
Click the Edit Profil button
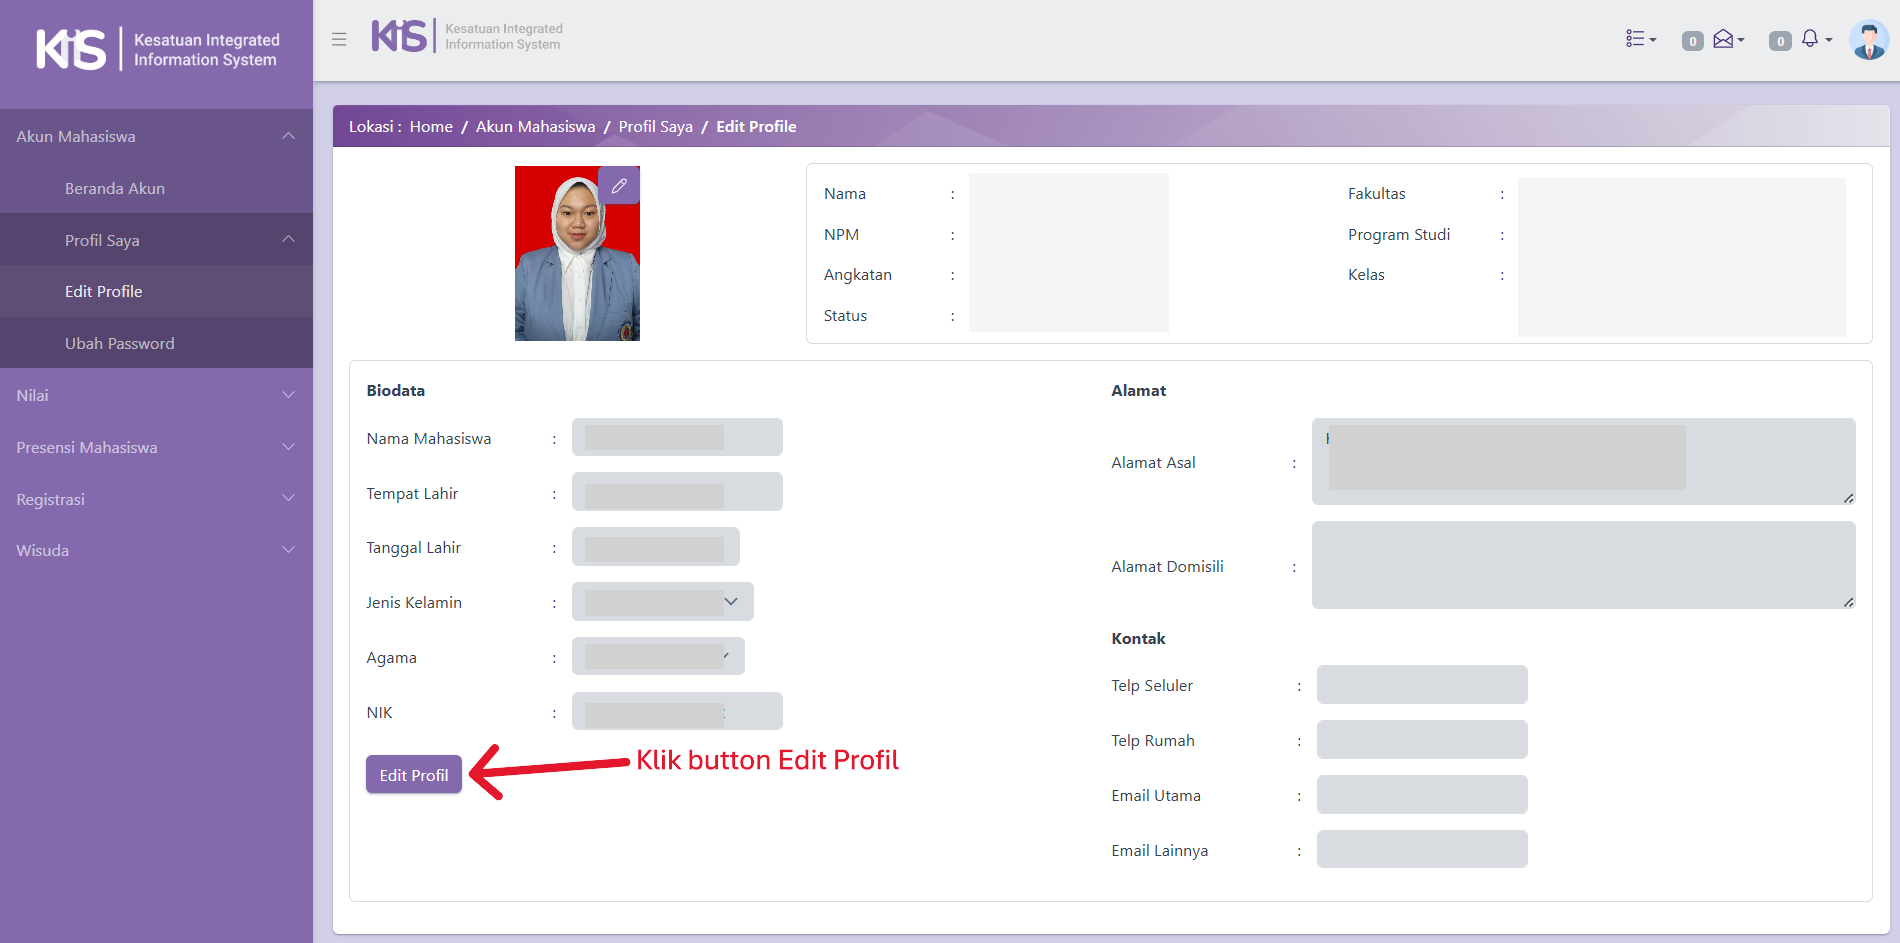[413, 775]
